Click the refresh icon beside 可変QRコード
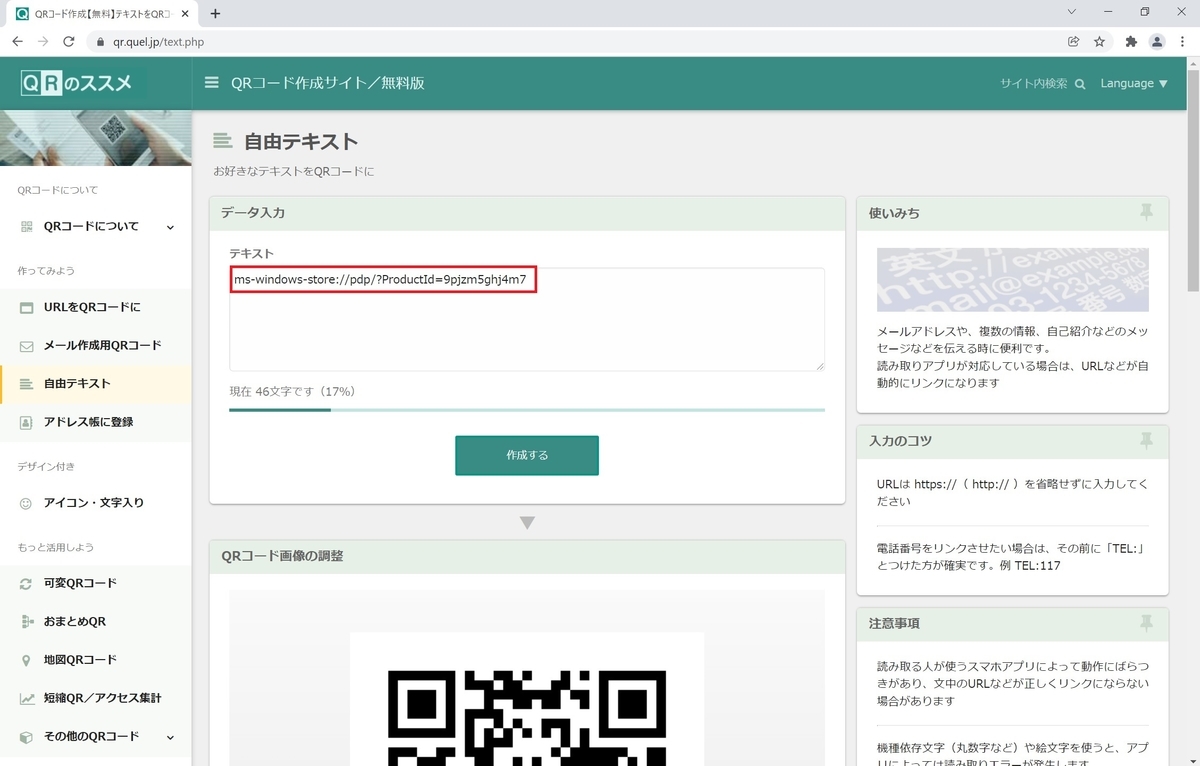This screenshot has width=1200, height=766. coord(27,584)
